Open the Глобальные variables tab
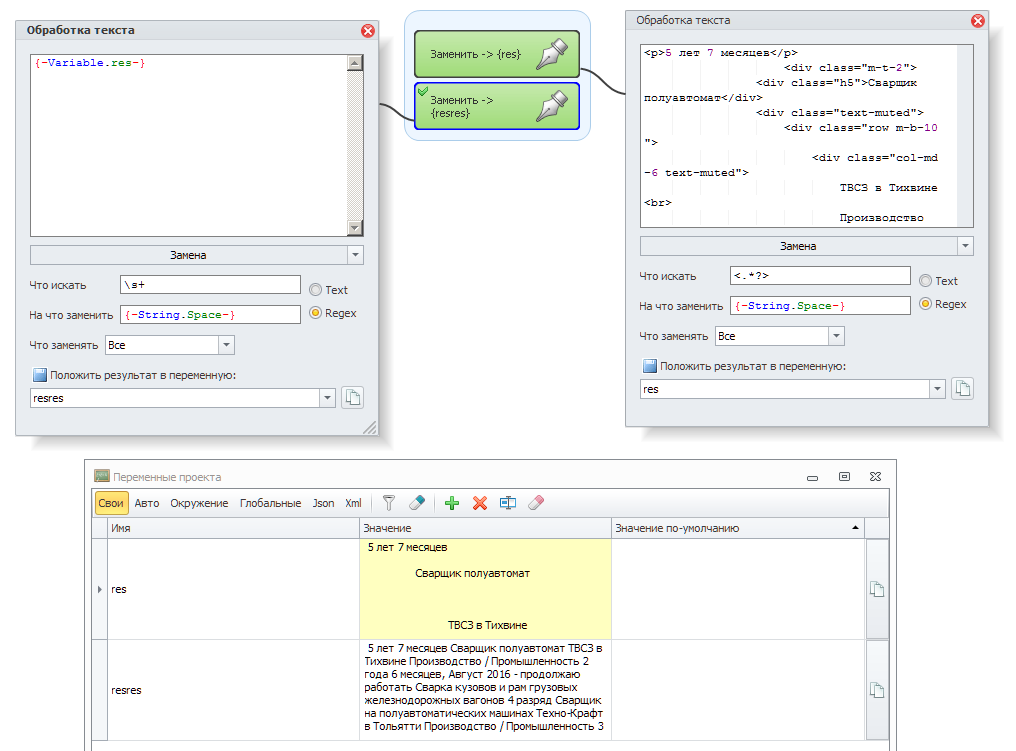This screenshot has height=751, width=1016. pos(270,503)
